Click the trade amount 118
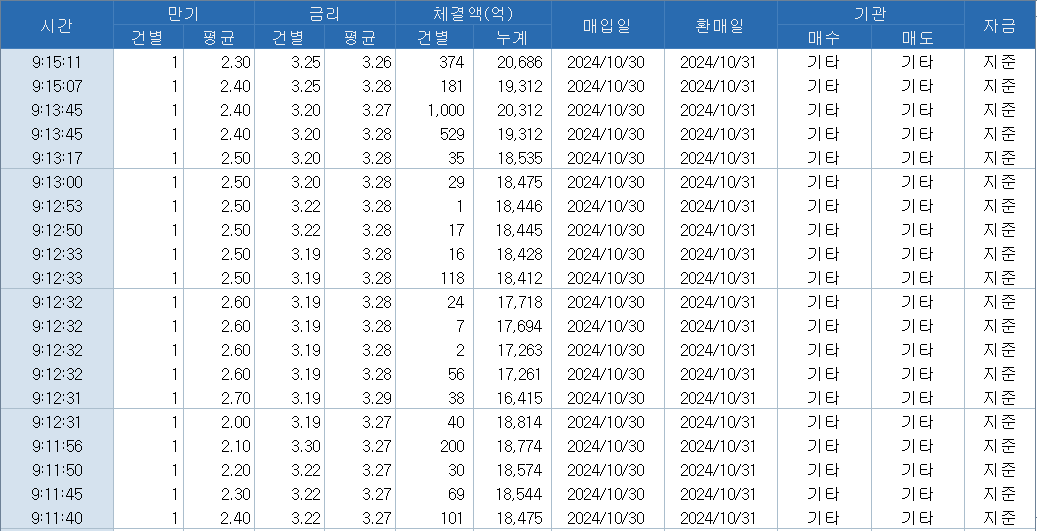Image resolution: width=1037 pixels, height=531 pixels. (x=452, y=278)
